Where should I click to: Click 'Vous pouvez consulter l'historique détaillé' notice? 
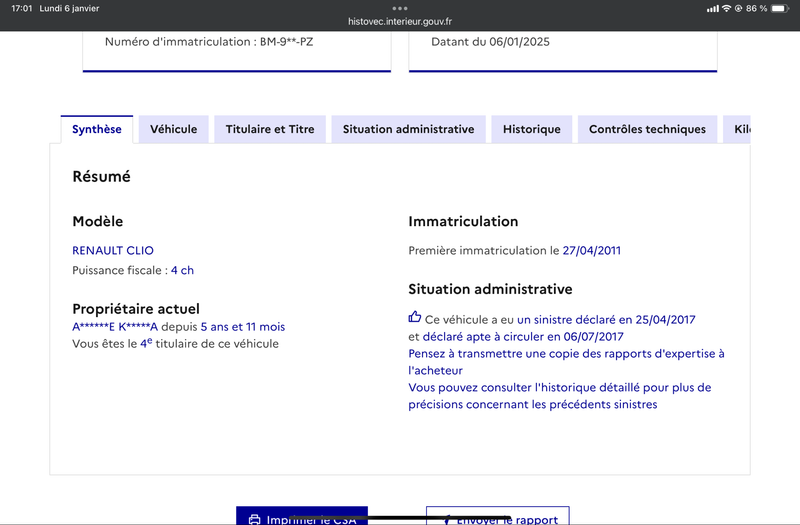[x=560, y=396]
